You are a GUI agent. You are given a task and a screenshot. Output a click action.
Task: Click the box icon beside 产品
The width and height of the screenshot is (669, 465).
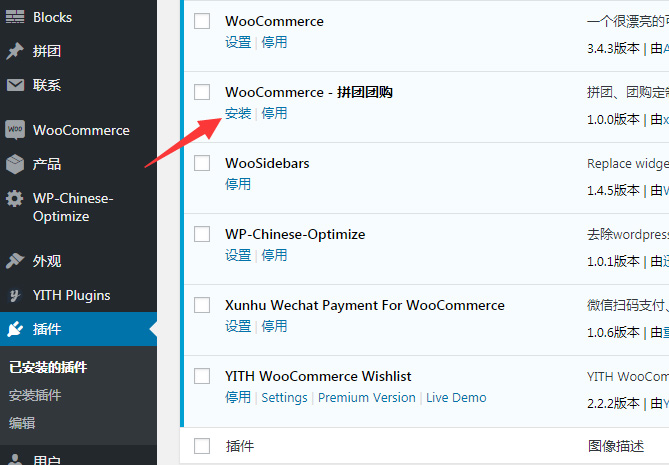click(15, 164)
